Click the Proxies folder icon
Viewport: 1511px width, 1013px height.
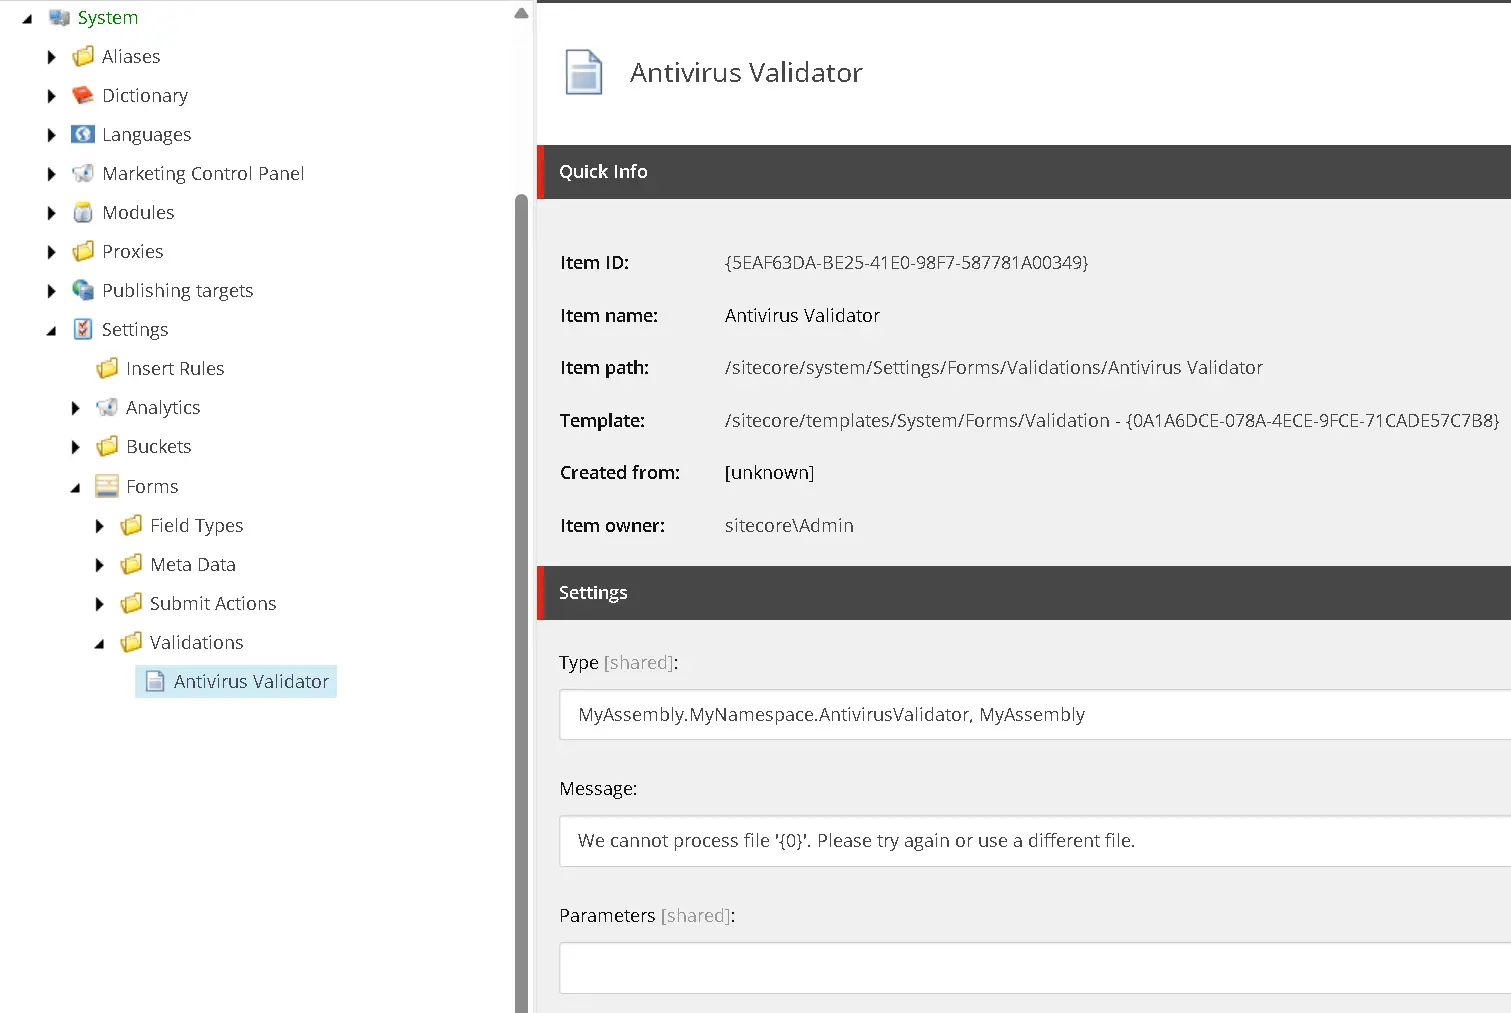click(83, 252)
